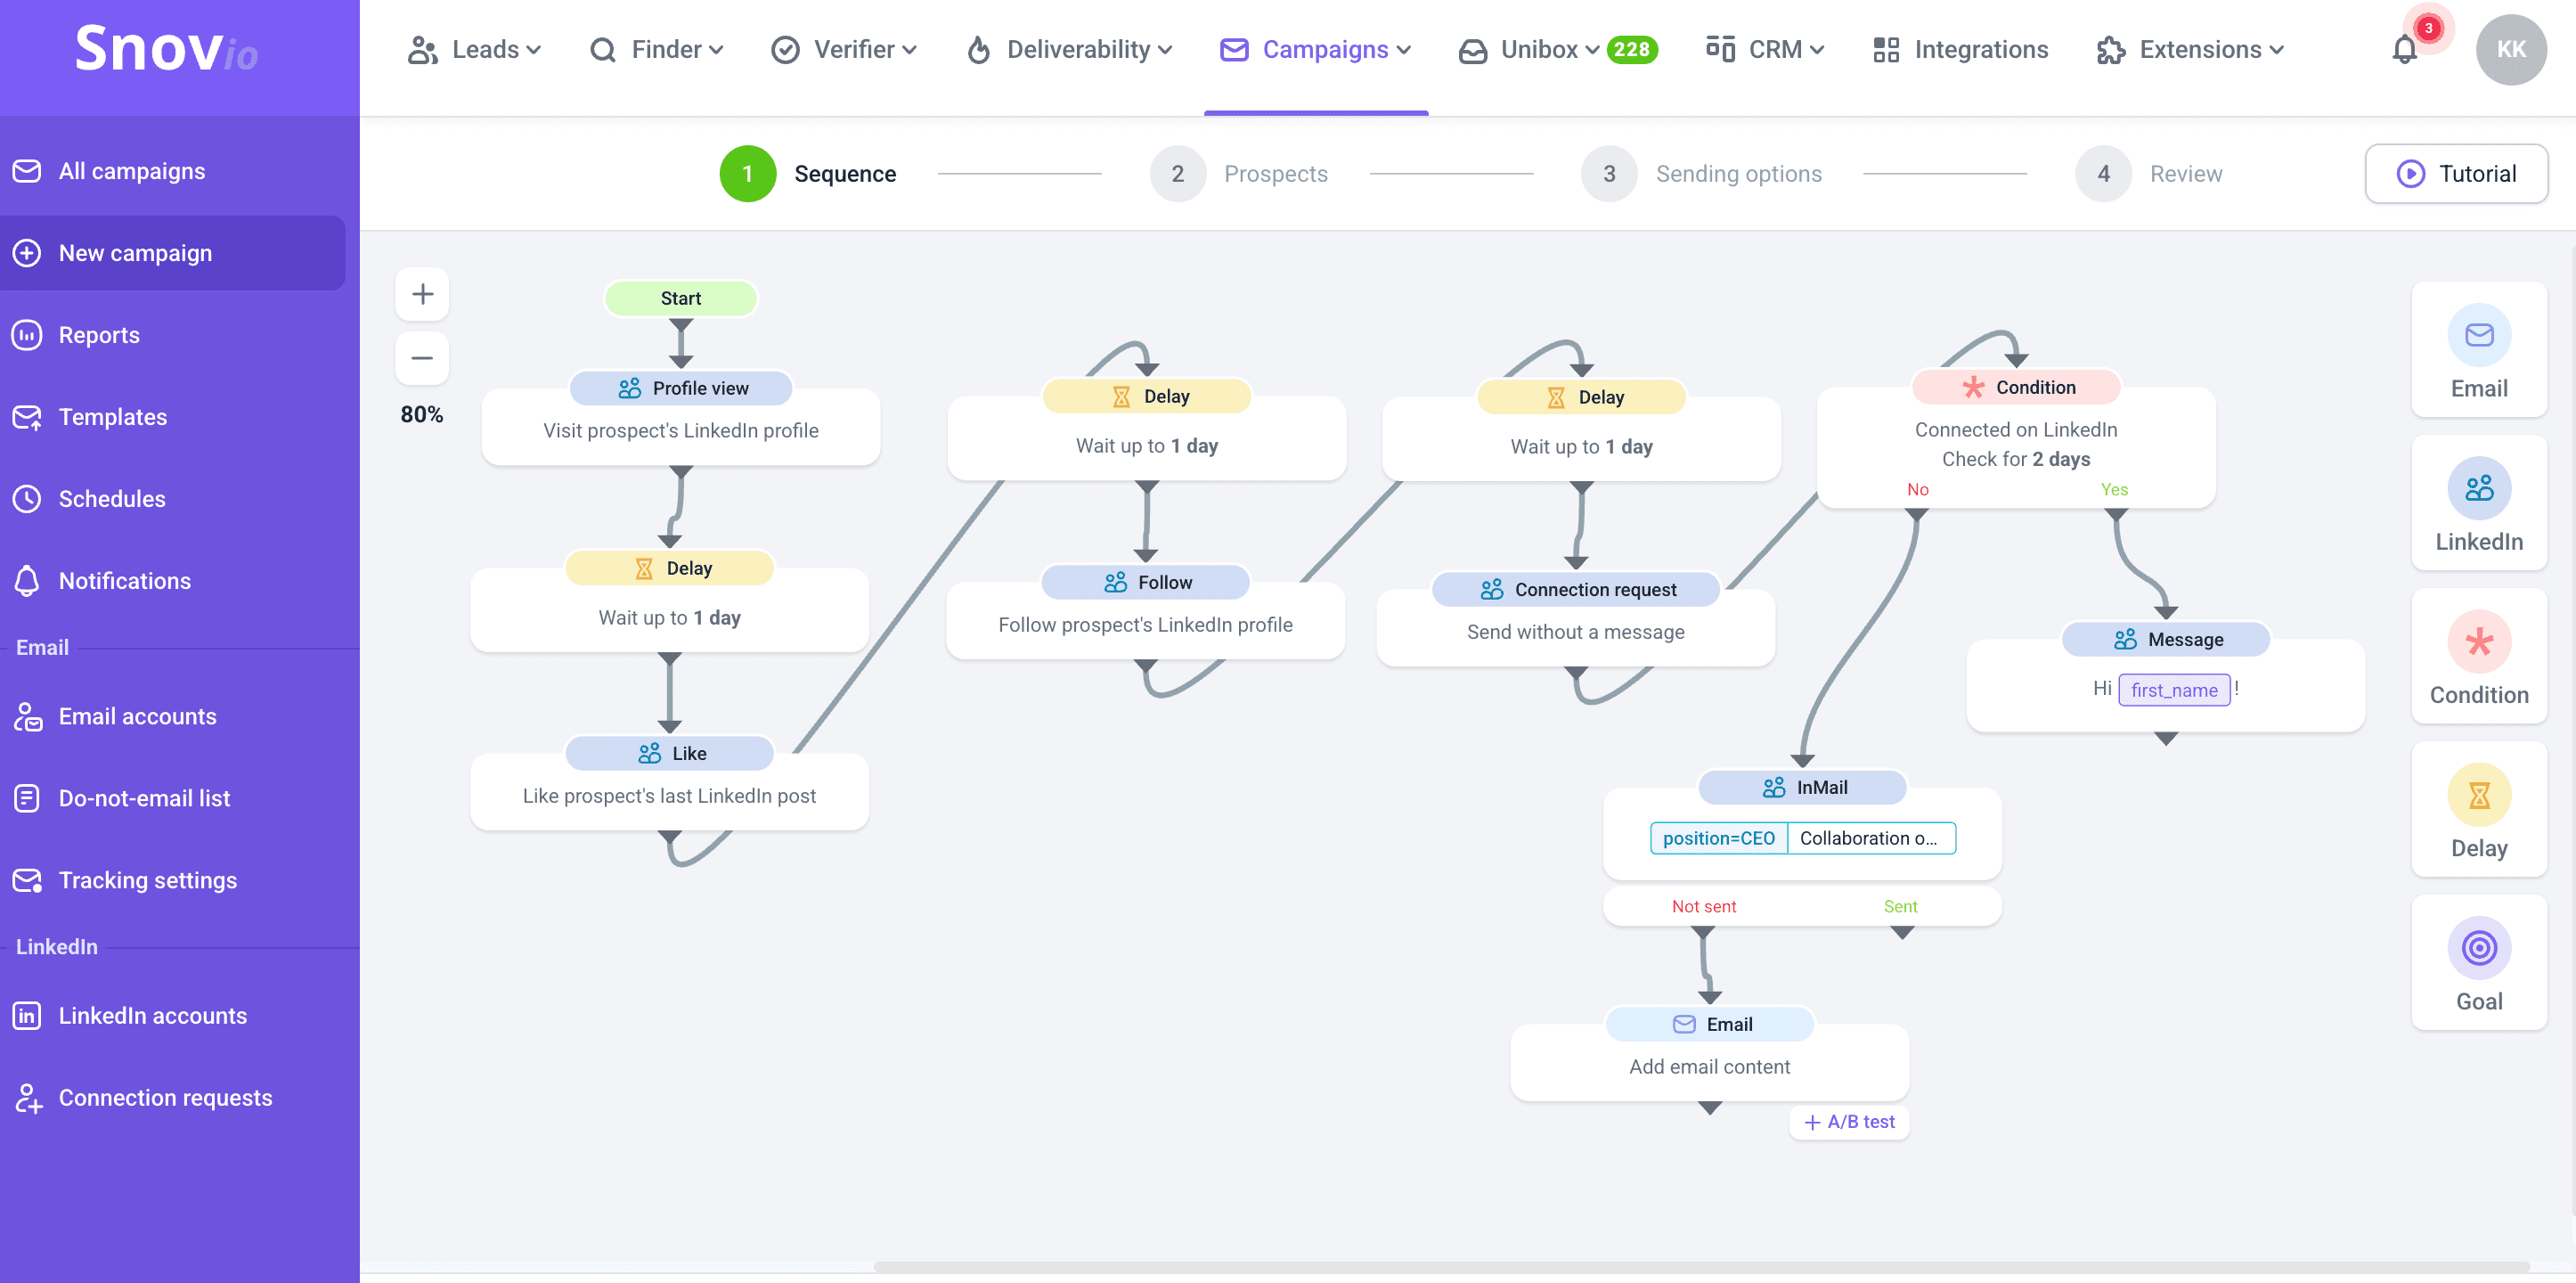Select the LinkedIn element in side panel
The height and width of the screenshot is (1283, 2576).
(x=2478, y=503)
